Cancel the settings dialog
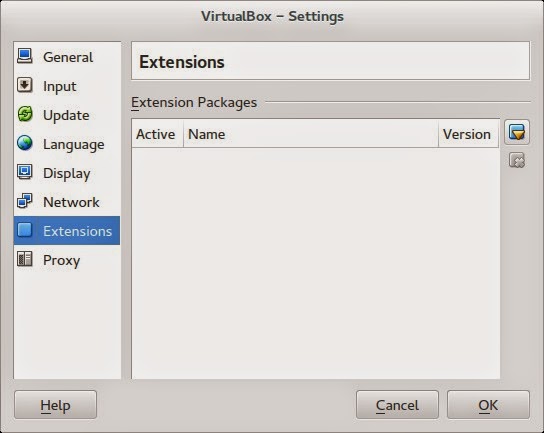 [x=397, y=405]
